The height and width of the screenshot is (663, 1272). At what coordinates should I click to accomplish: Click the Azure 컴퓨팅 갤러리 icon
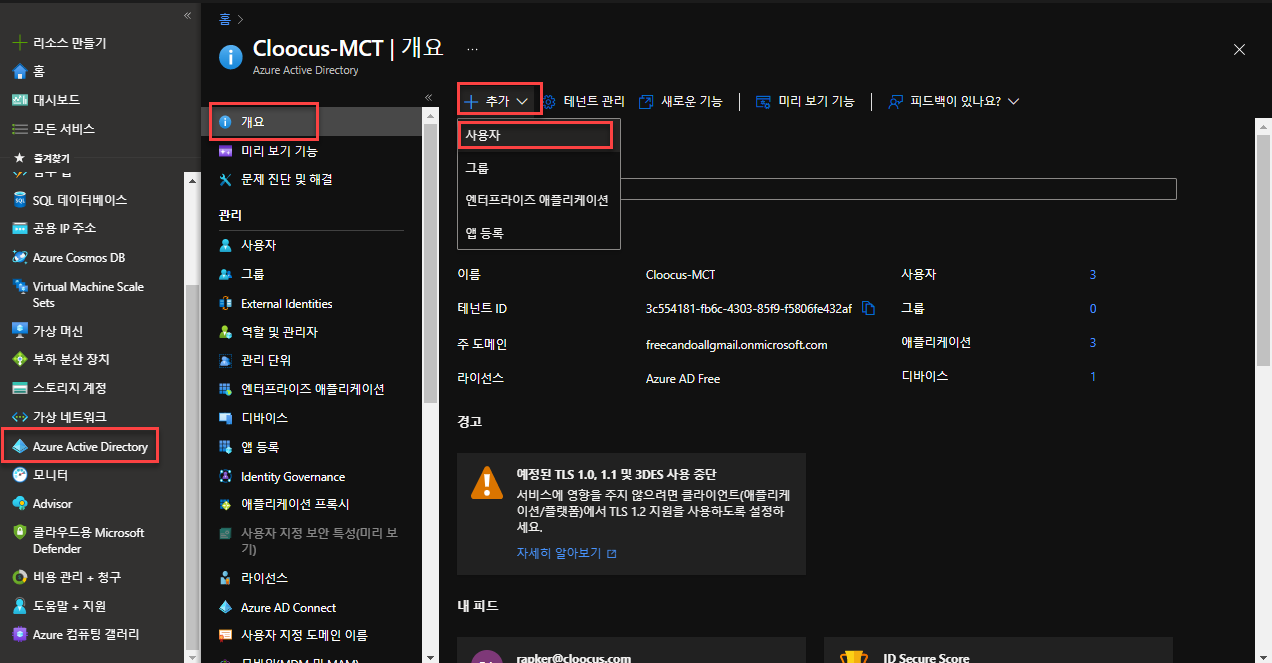19,634
